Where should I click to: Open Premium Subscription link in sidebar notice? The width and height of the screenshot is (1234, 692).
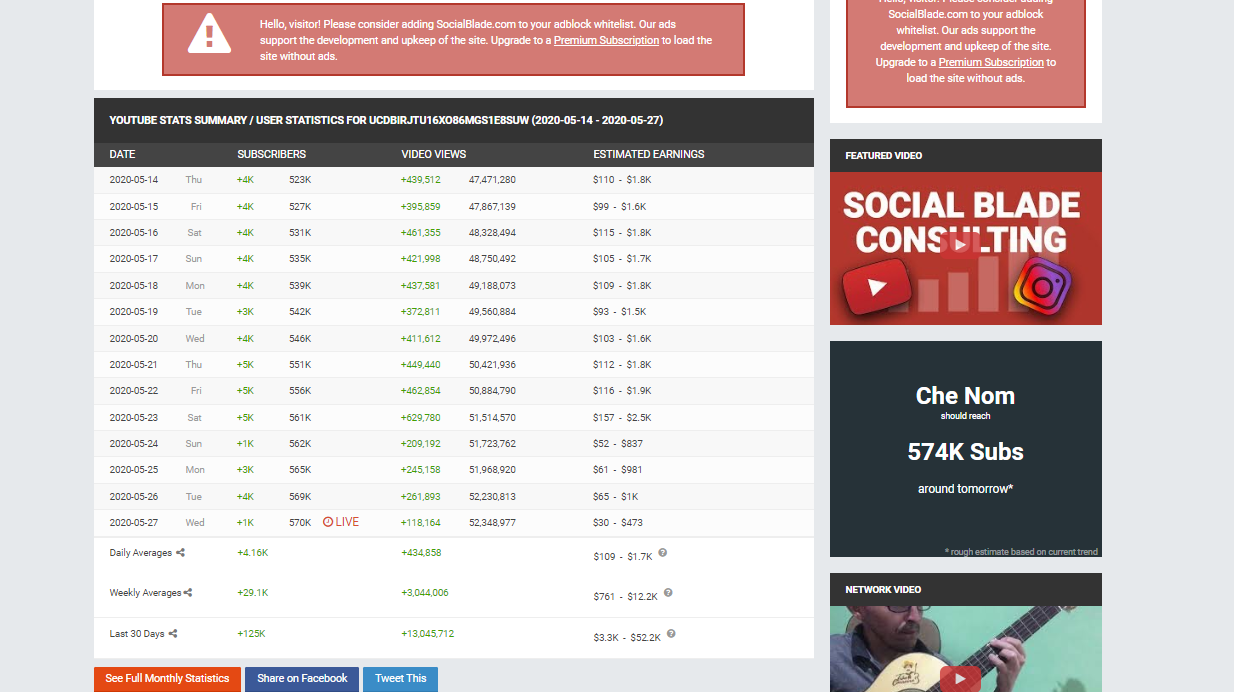click(991, 62)
